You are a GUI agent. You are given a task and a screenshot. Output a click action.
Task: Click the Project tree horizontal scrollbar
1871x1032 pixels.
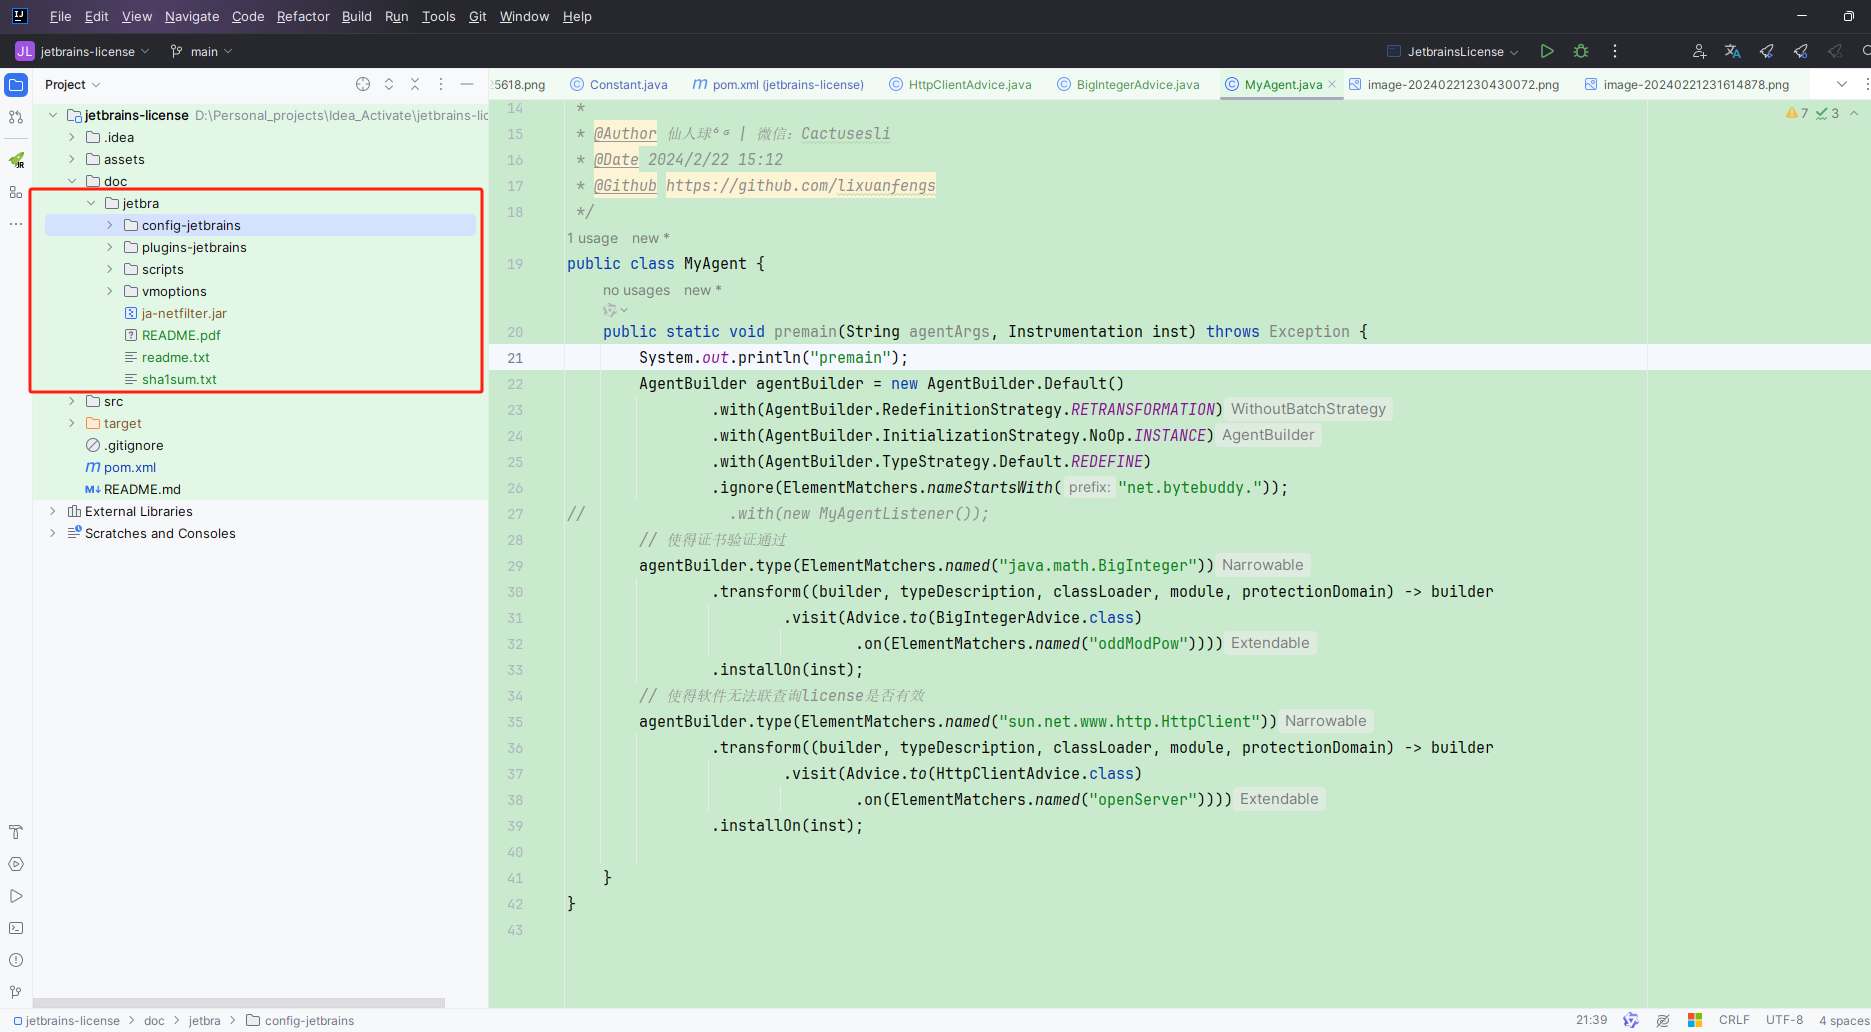(239, 1002)
